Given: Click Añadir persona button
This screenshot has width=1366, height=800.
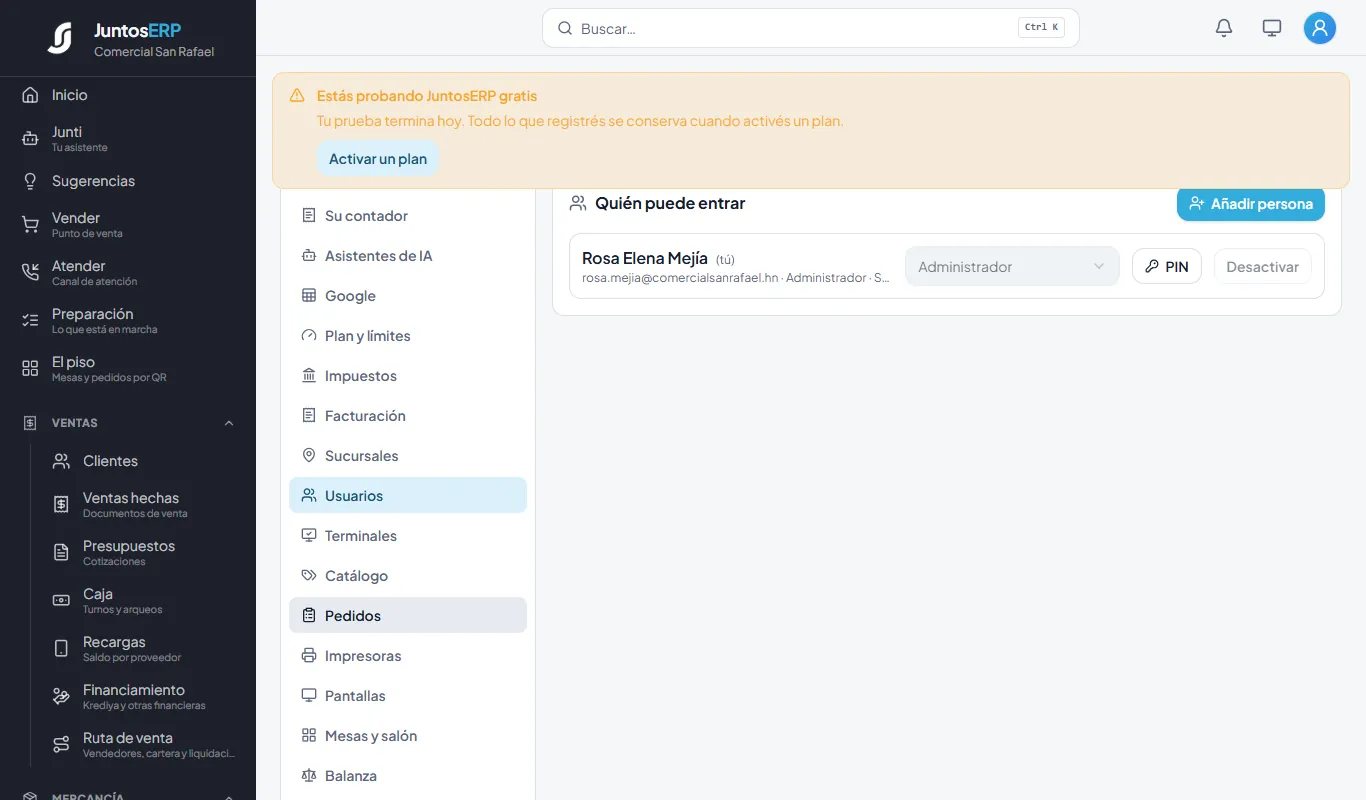Looking at the screenshot, I should (1251, 204).
